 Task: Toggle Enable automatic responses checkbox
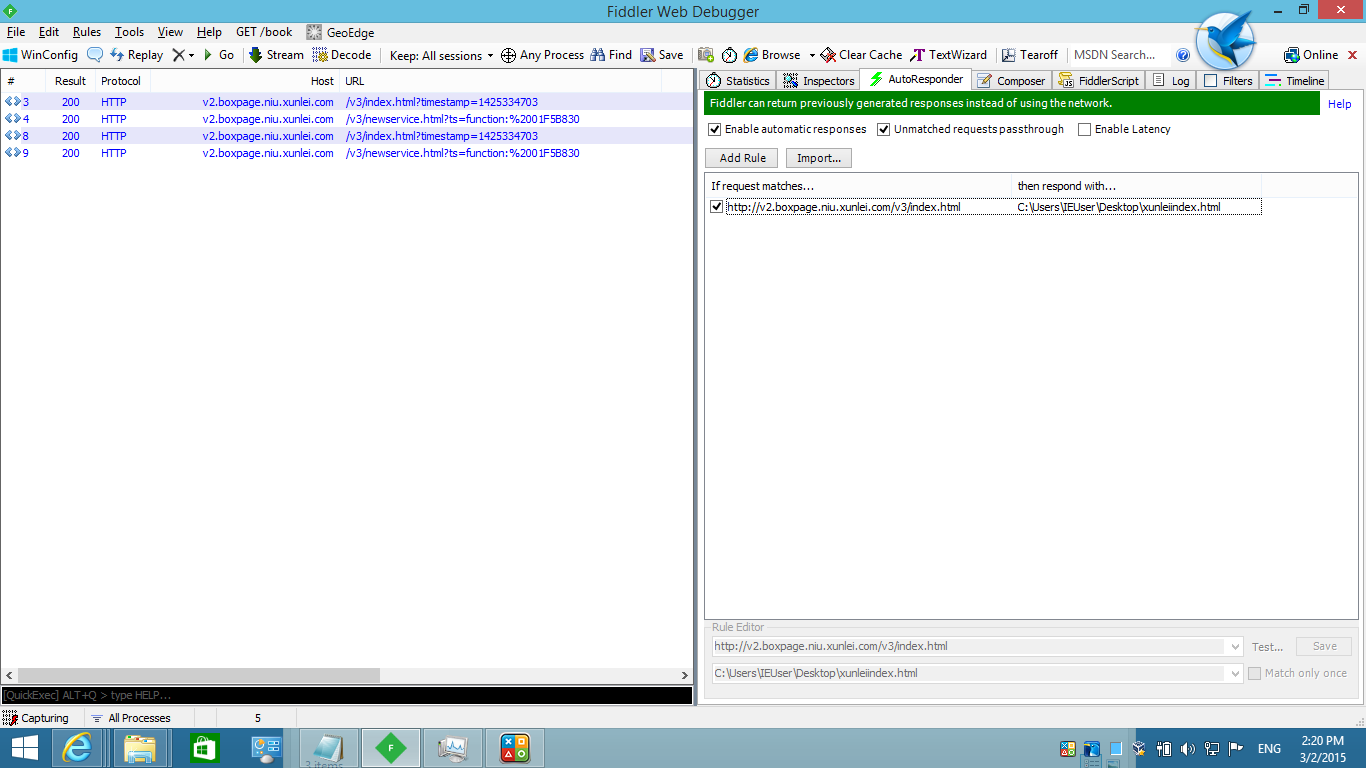tap(714, 129)
